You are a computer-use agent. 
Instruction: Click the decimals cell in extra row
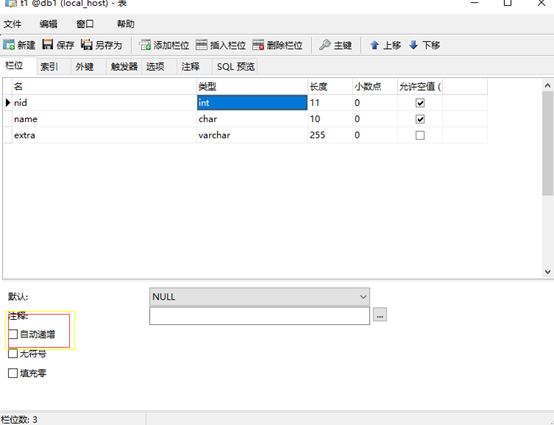pyautogui.click(x=375, y=135)
